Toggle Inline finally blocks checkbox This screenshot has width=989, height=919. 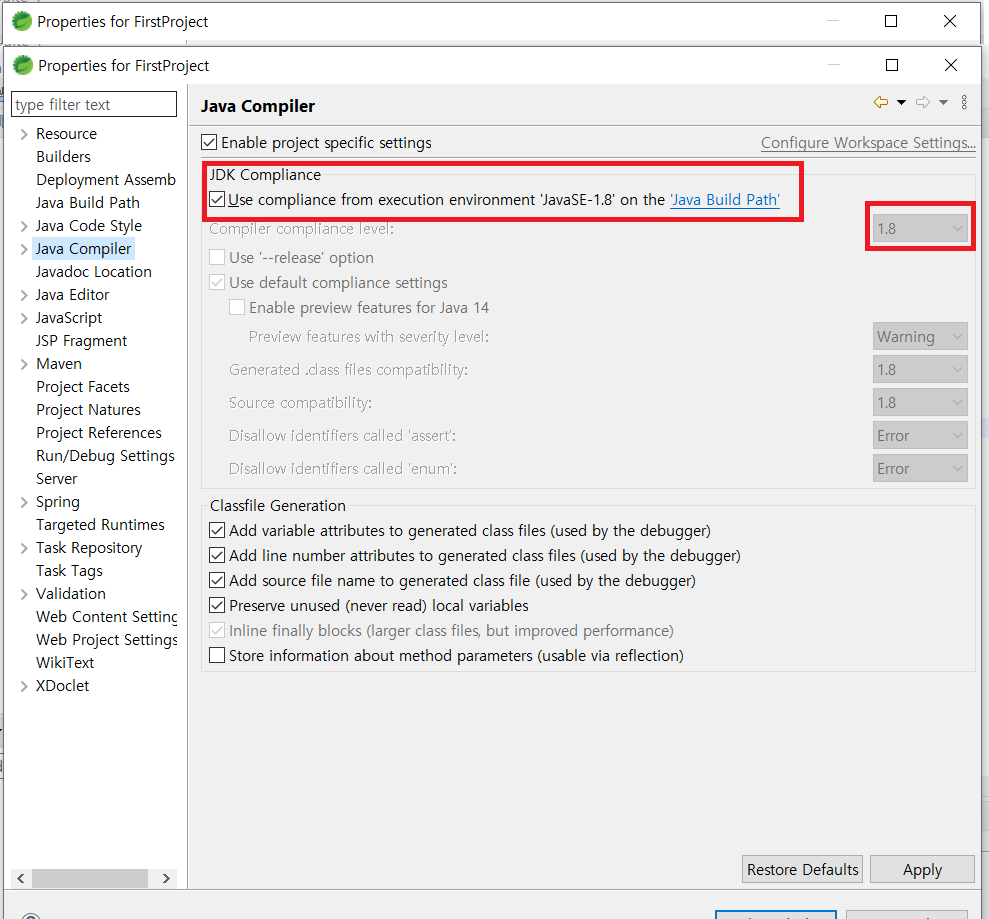(x=217, y=630)
